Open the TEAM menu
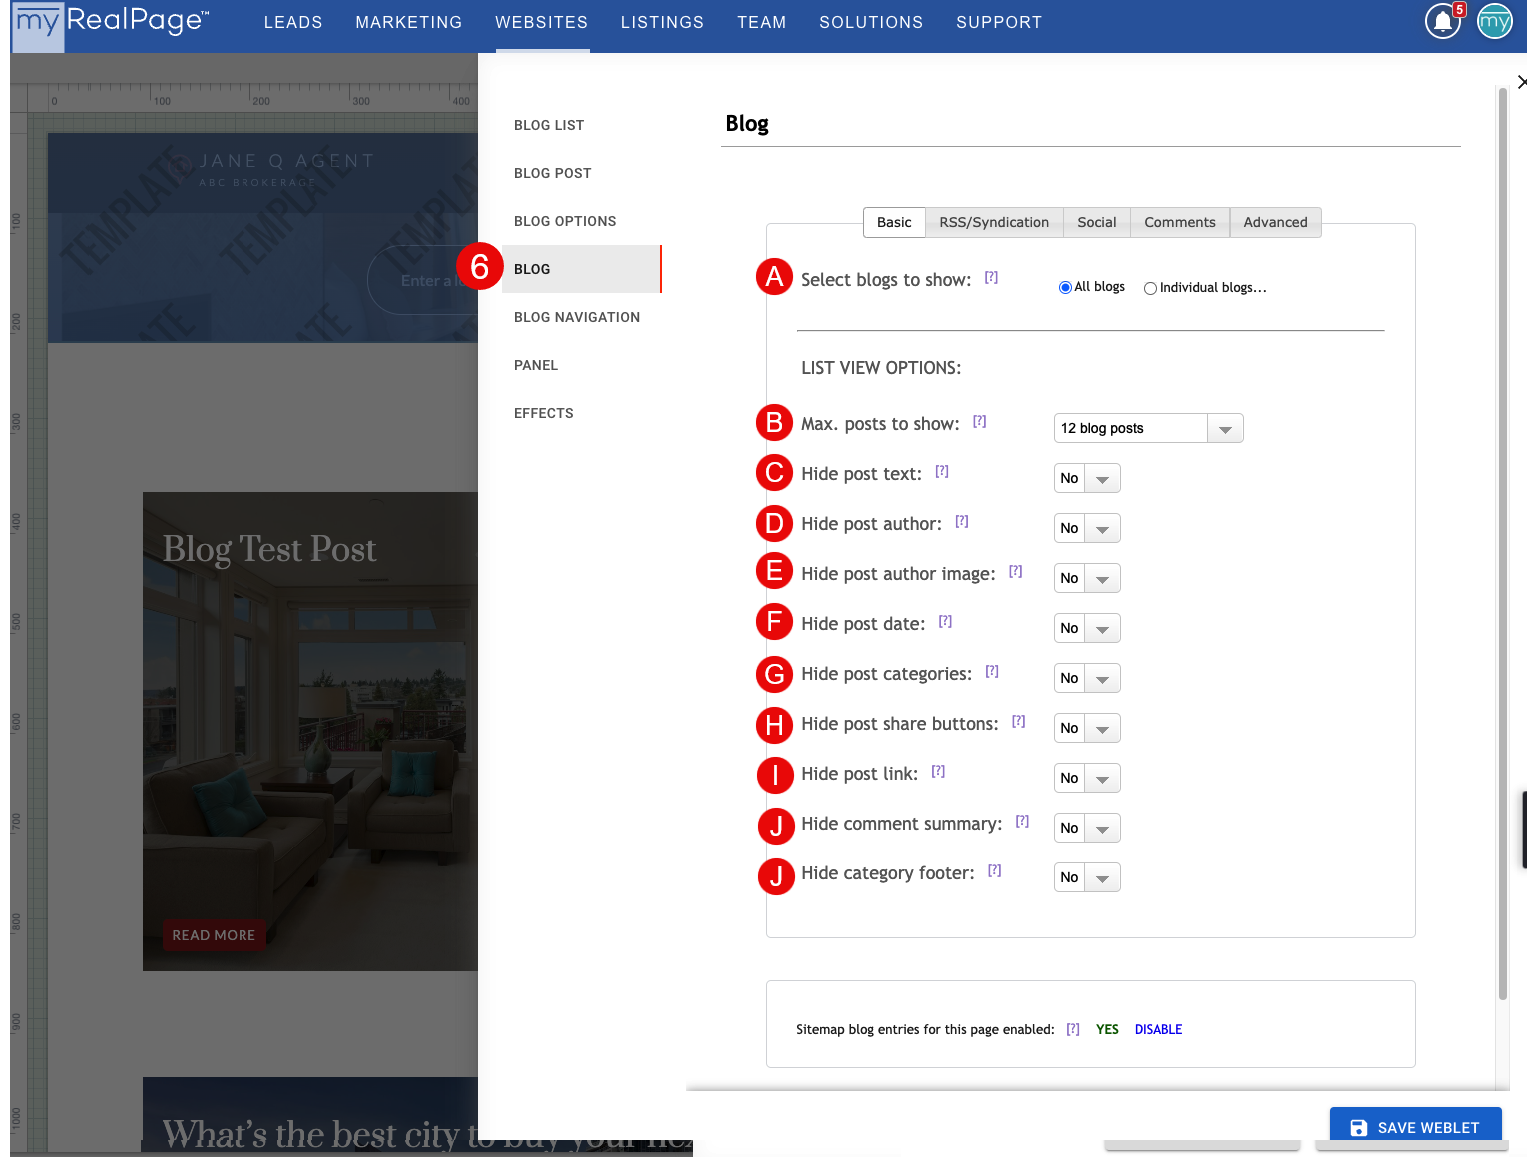The height and width of the screenshot is (1157, 1527). (x=762, y=22)
